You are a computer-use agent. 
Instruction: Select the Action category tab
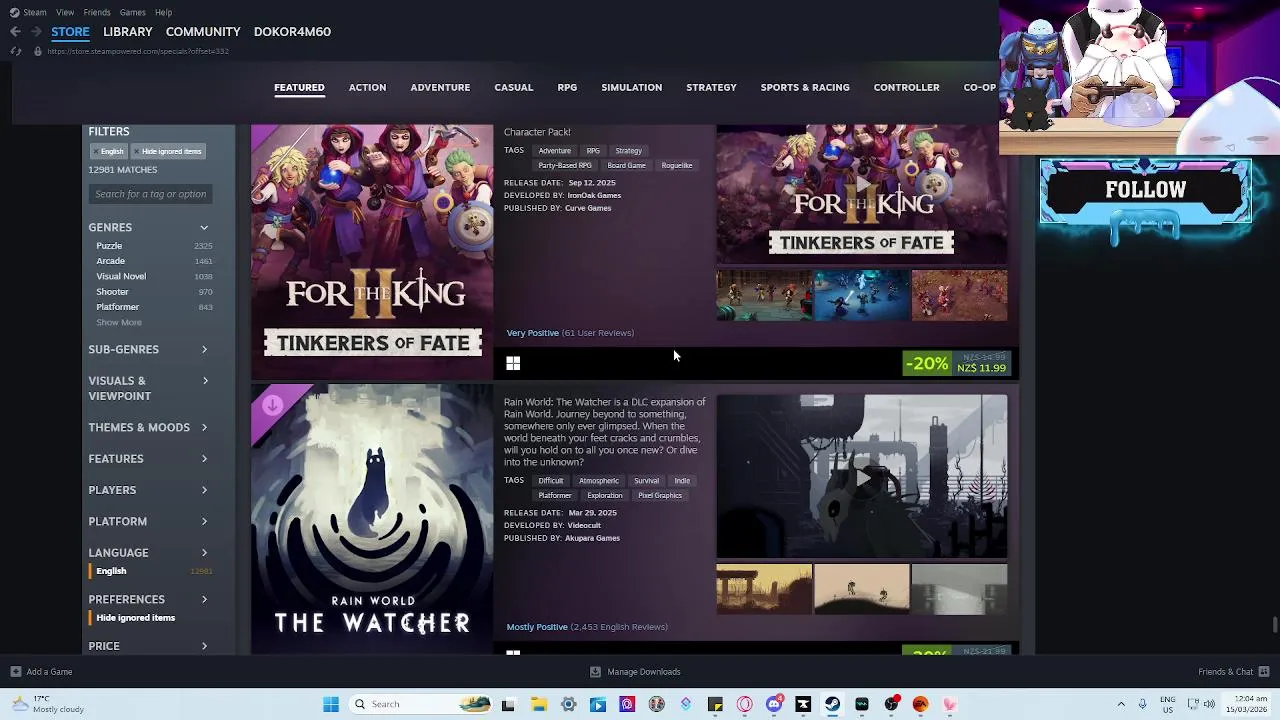pos(367,87)
